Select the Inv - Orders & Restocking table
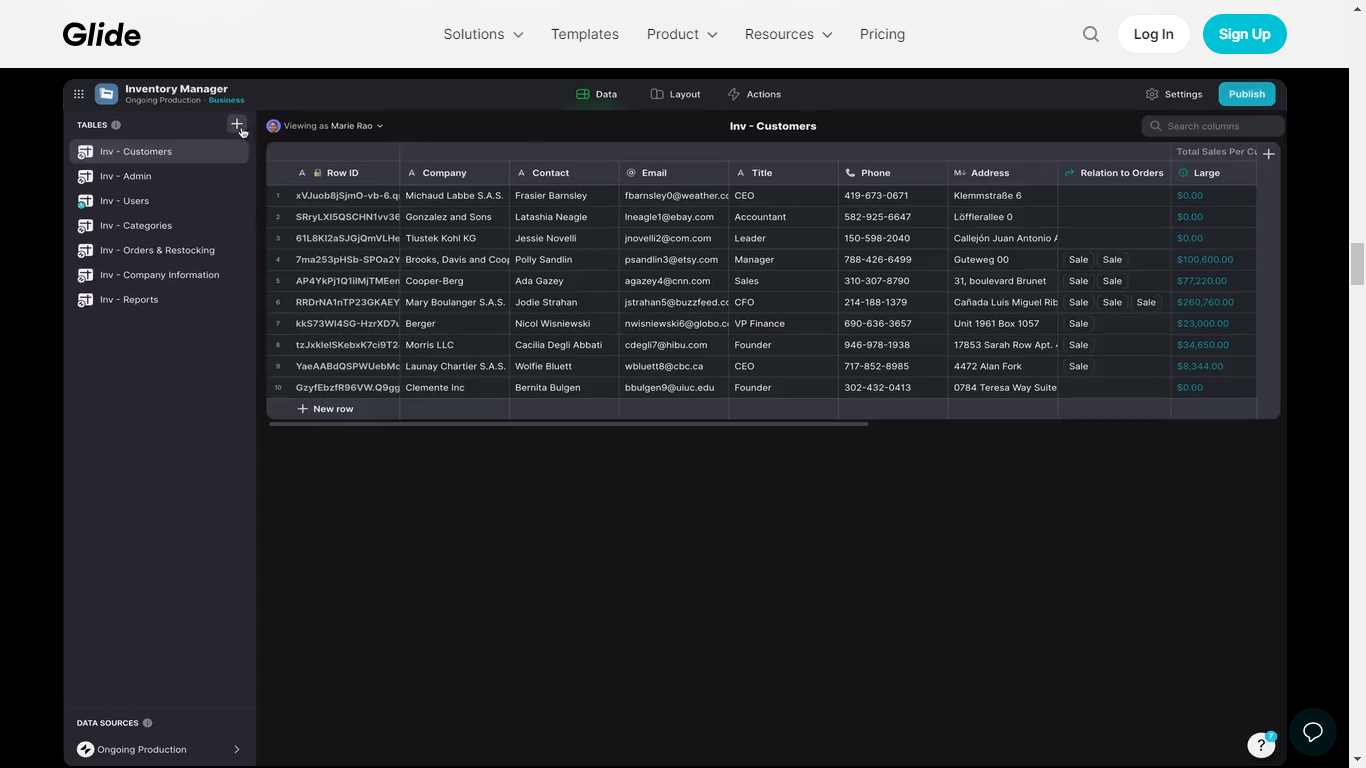Screen dimensions: 1366x768 point(157,250)
